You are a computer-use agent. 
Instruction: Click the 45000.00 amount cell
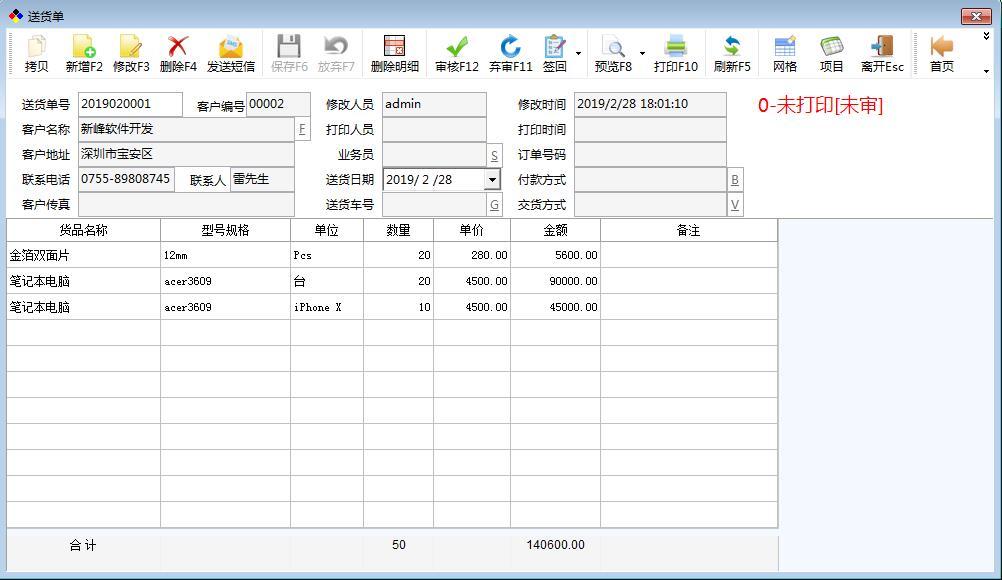555,307
